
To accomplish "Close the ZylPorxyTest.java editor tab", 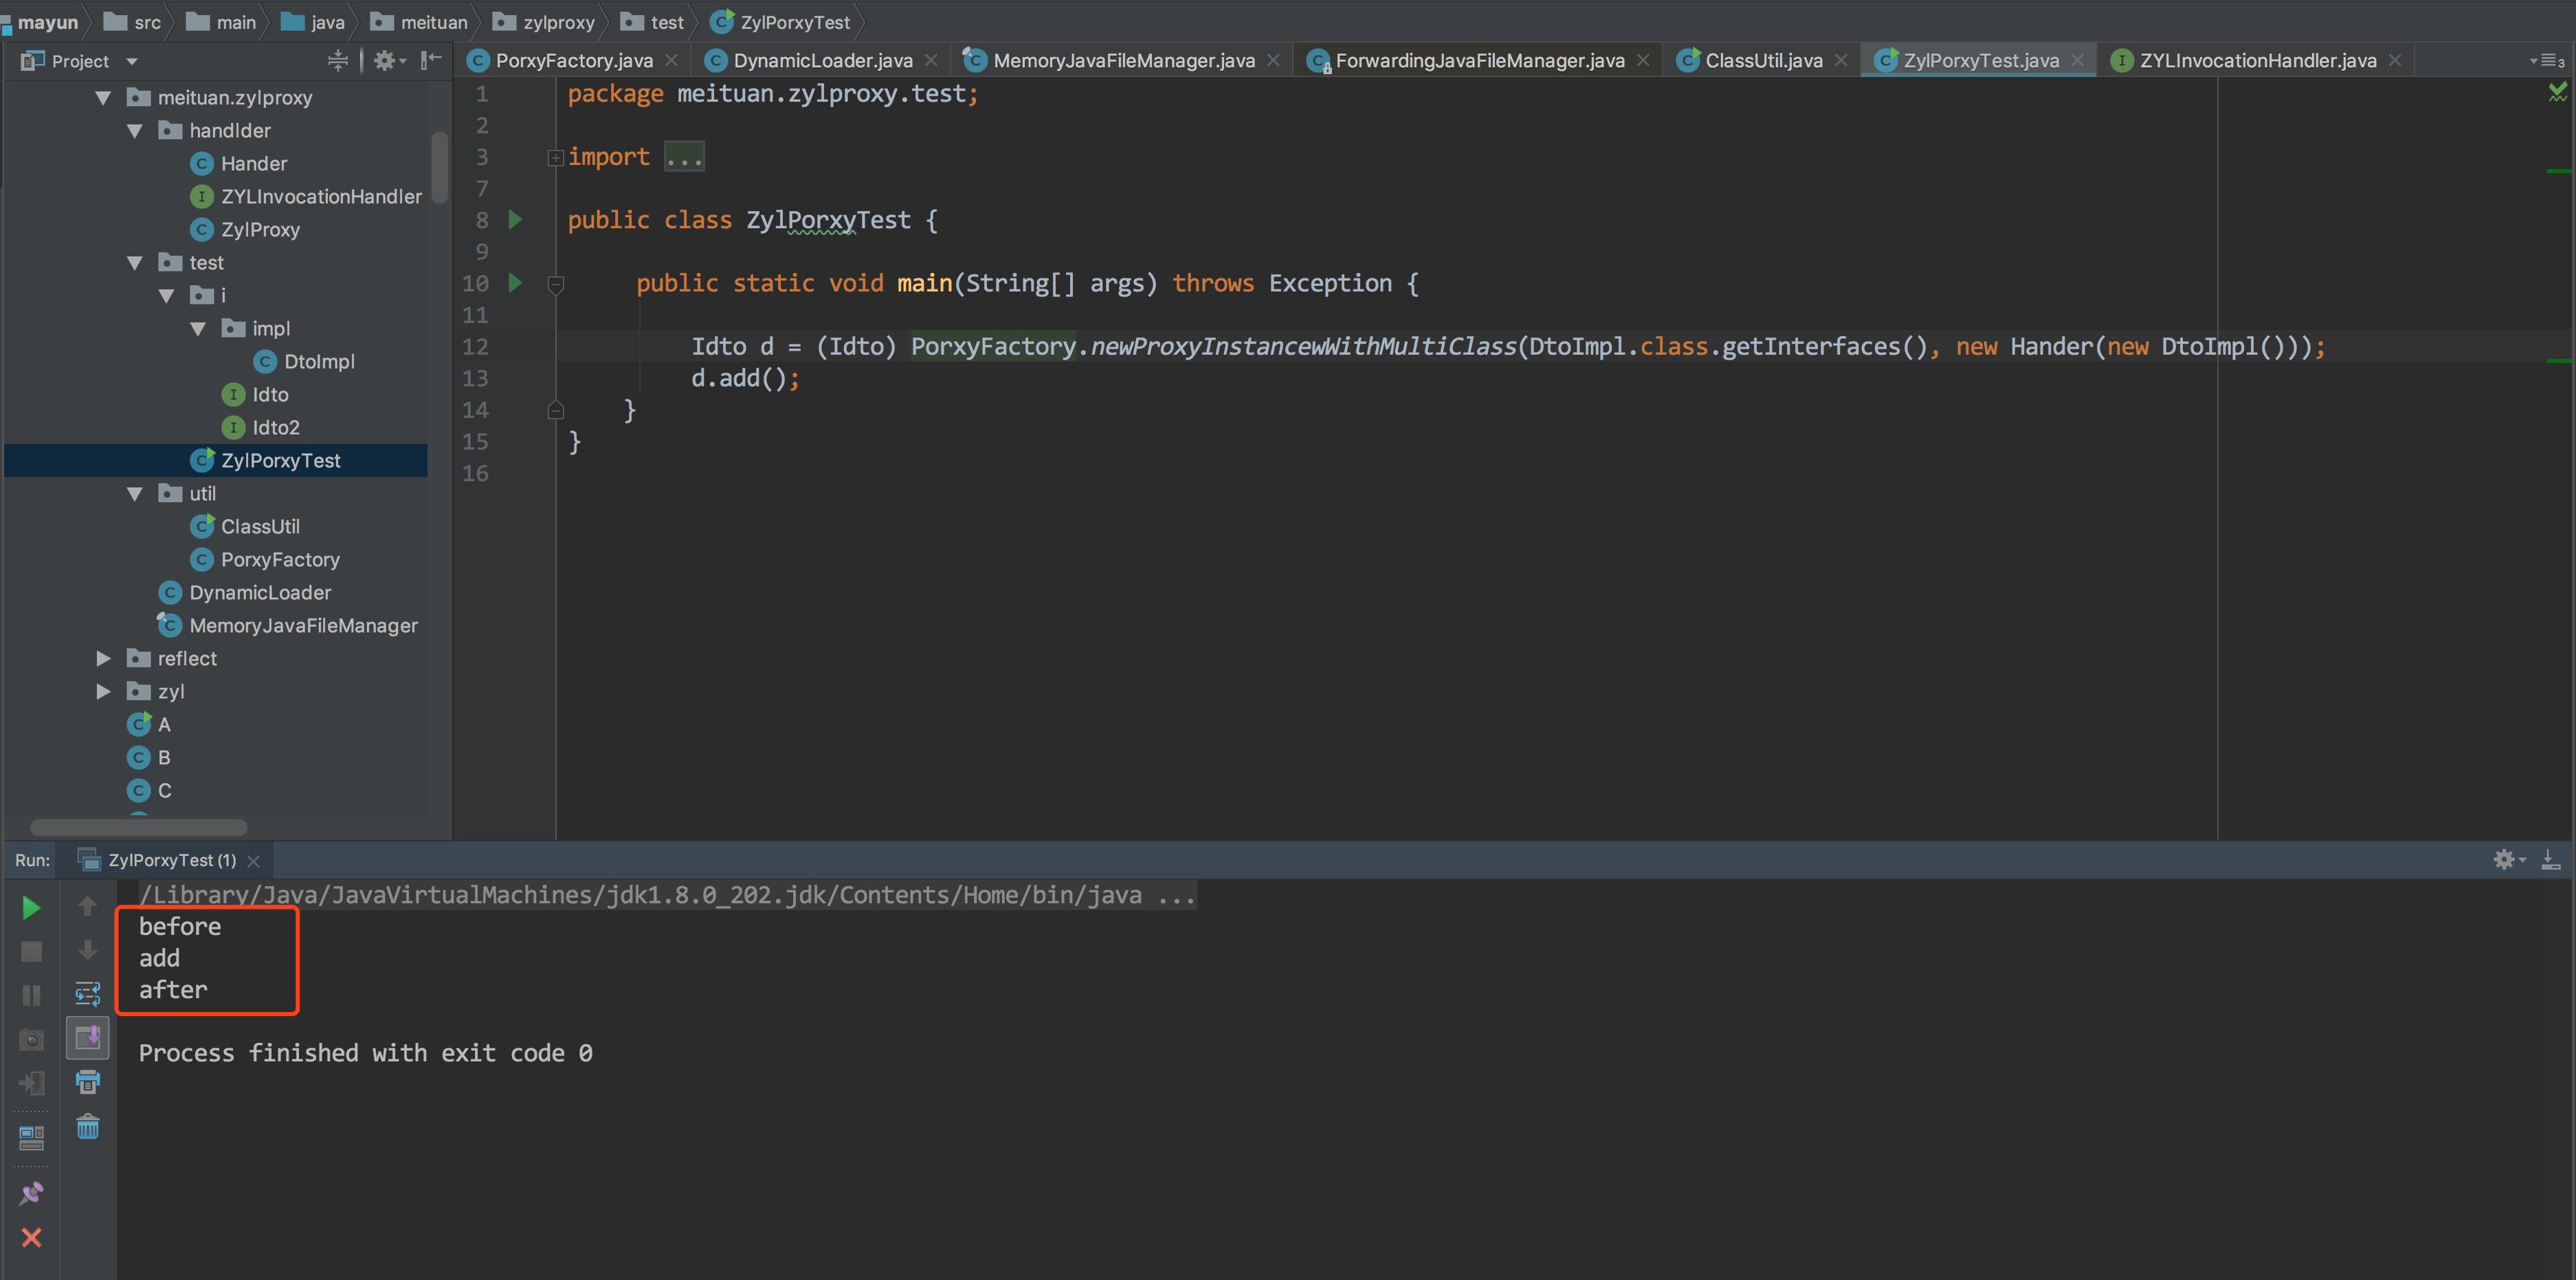I will click(2078, 61).
